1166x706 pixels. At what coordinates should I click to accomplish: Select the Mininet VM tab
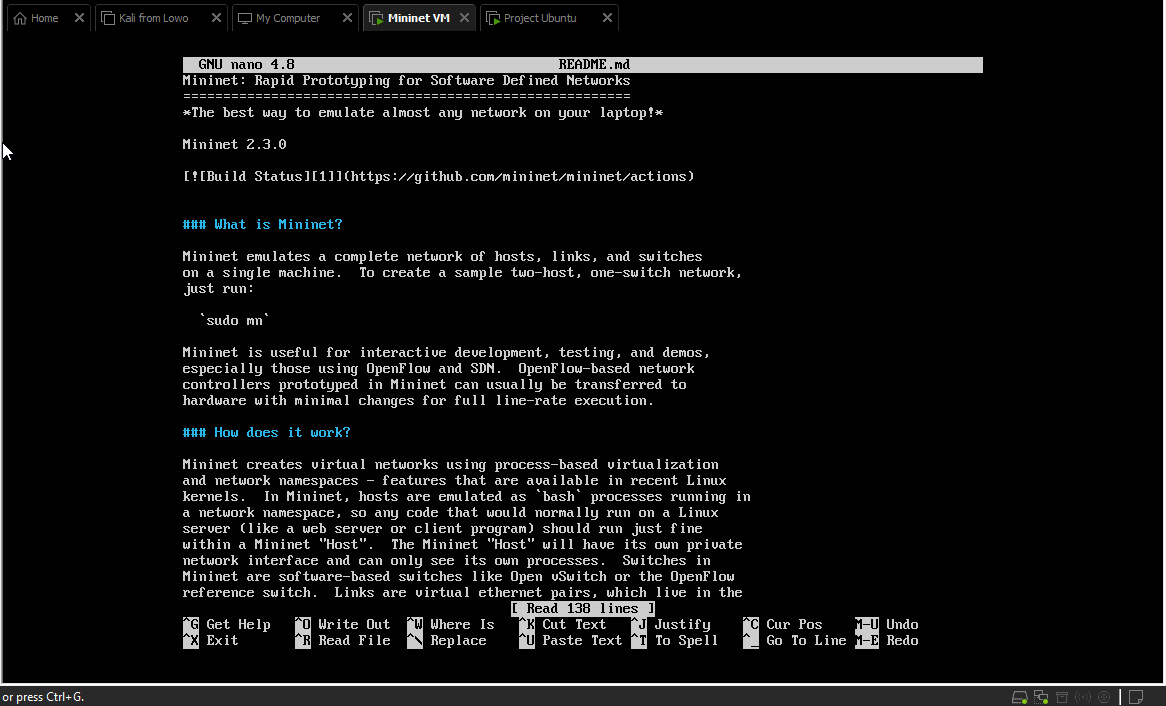418,18
